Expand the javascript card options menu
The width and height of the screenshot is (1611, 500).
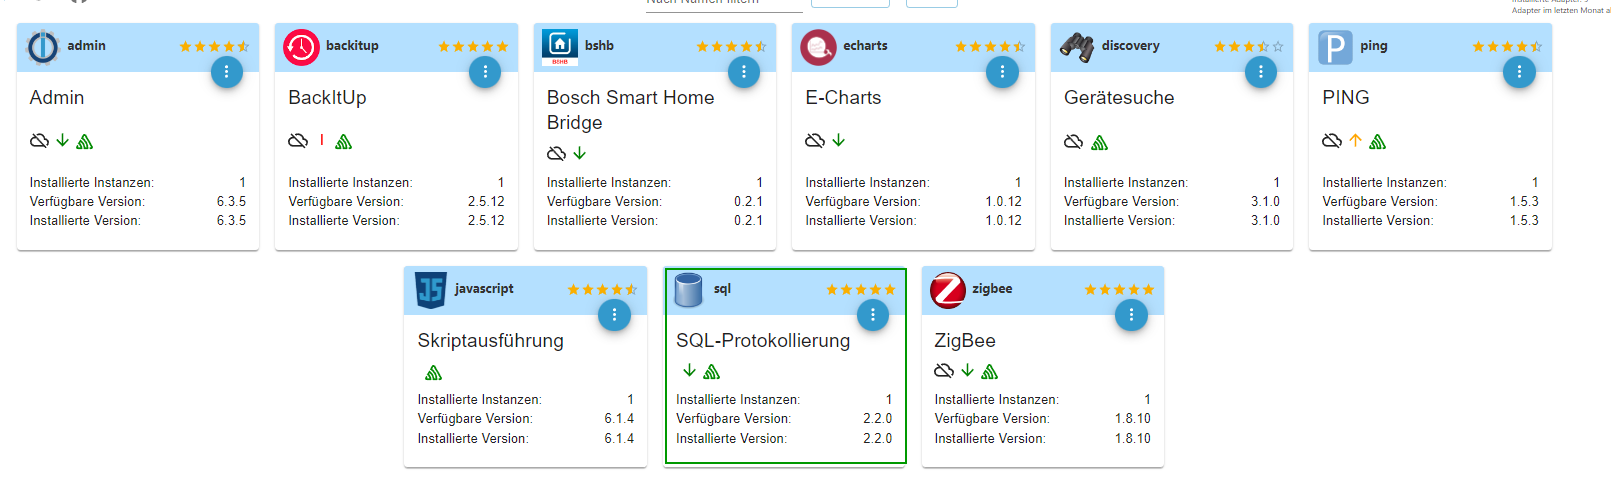[614, 315]
